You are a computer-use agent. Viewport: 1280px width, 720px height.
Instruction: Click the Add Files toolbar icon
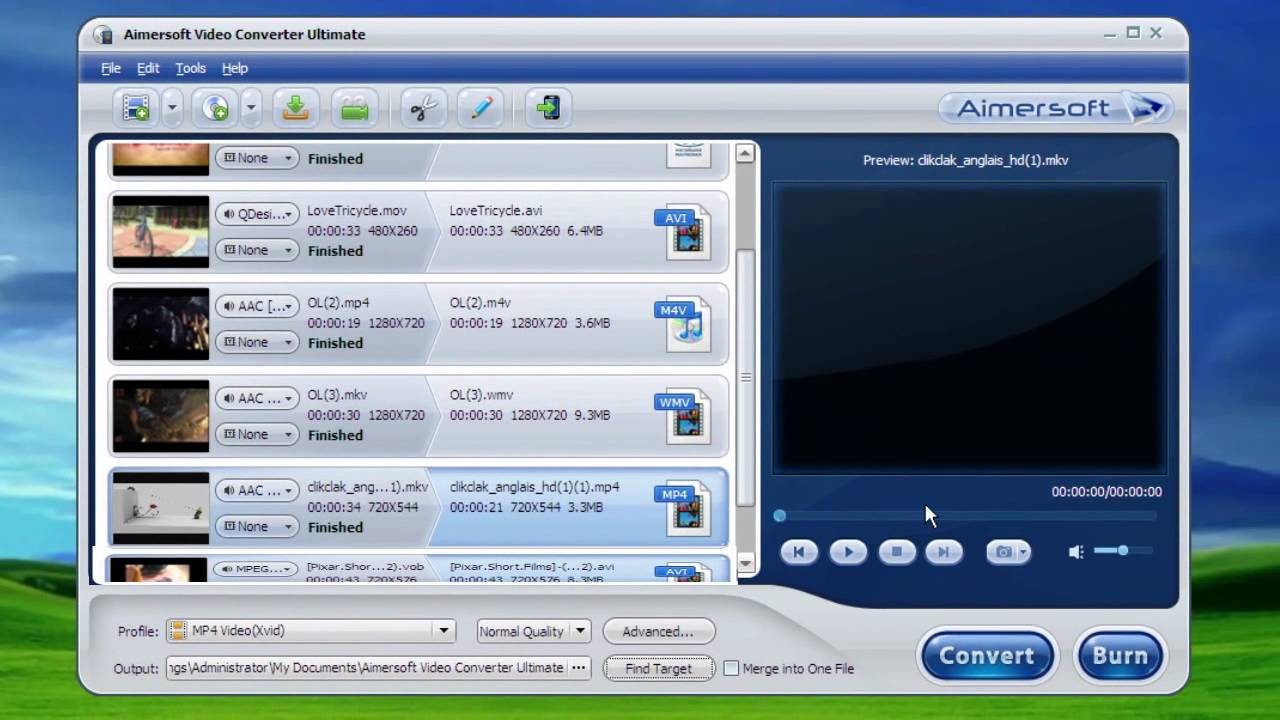[x=136, y=108]
